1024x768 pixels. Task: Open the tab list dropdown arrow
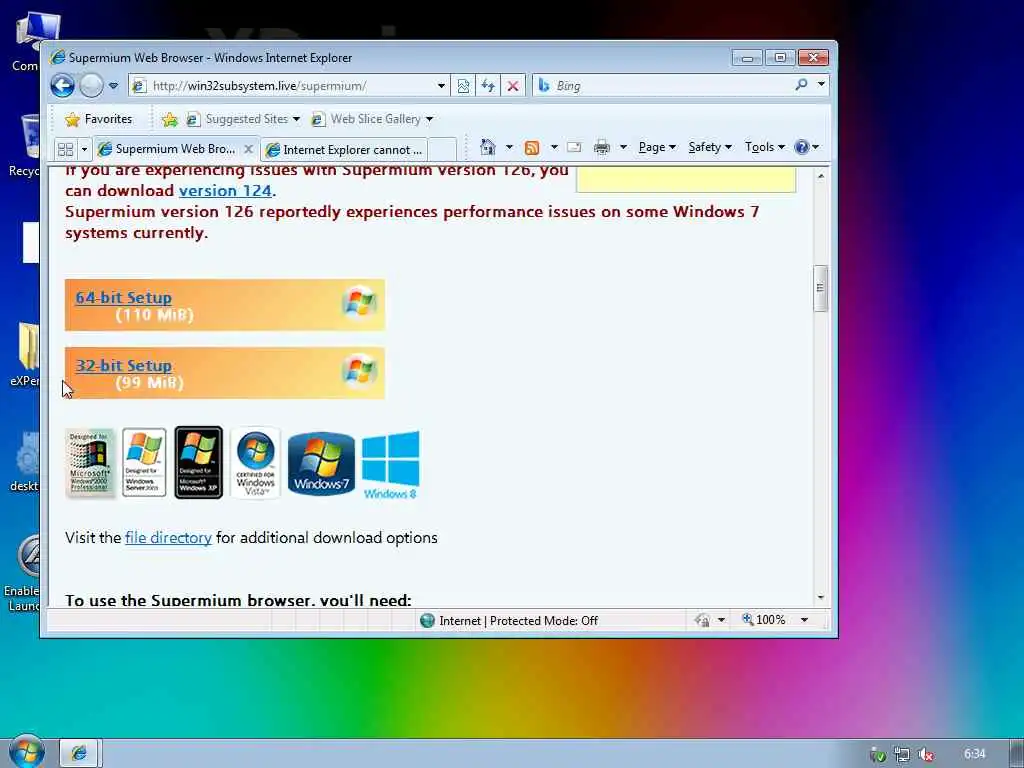84,150
